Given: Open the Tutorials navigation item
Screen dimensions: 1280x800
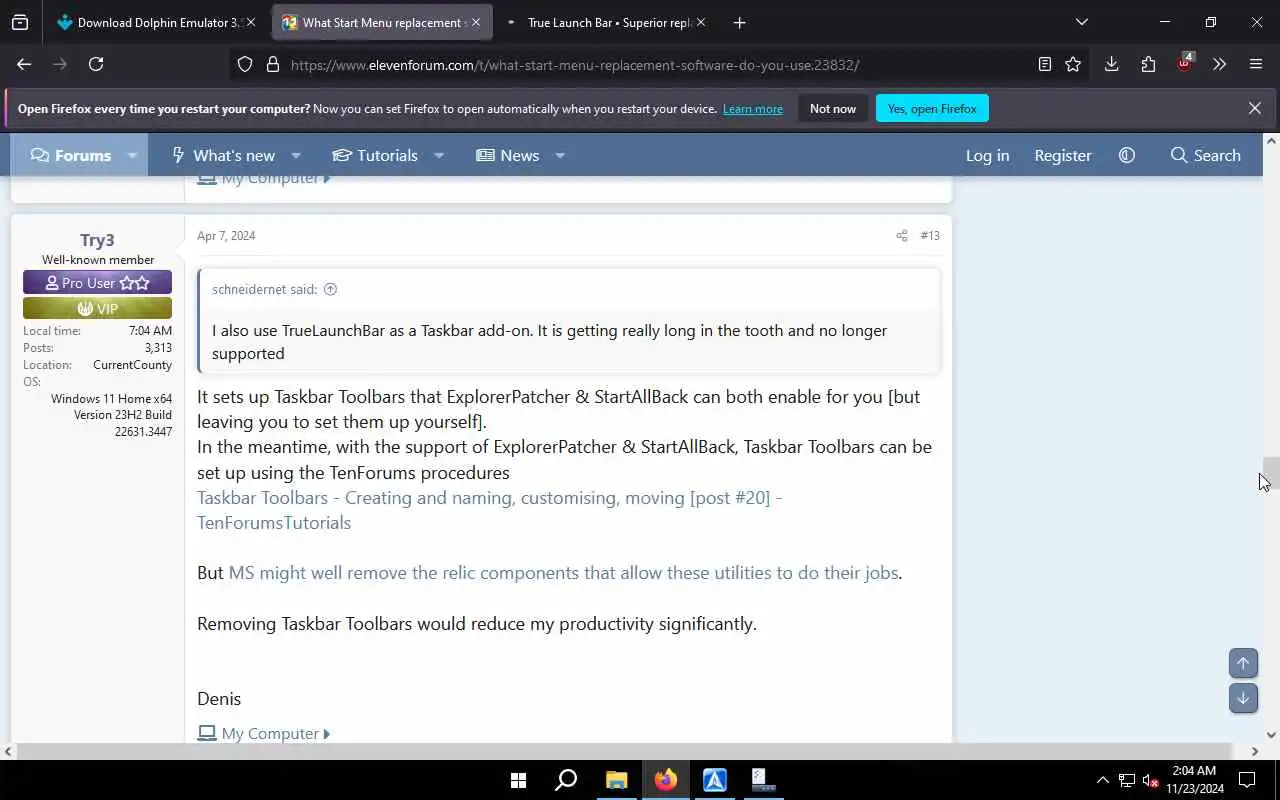Looking at the screenshot, I should (x=375, y=155).
